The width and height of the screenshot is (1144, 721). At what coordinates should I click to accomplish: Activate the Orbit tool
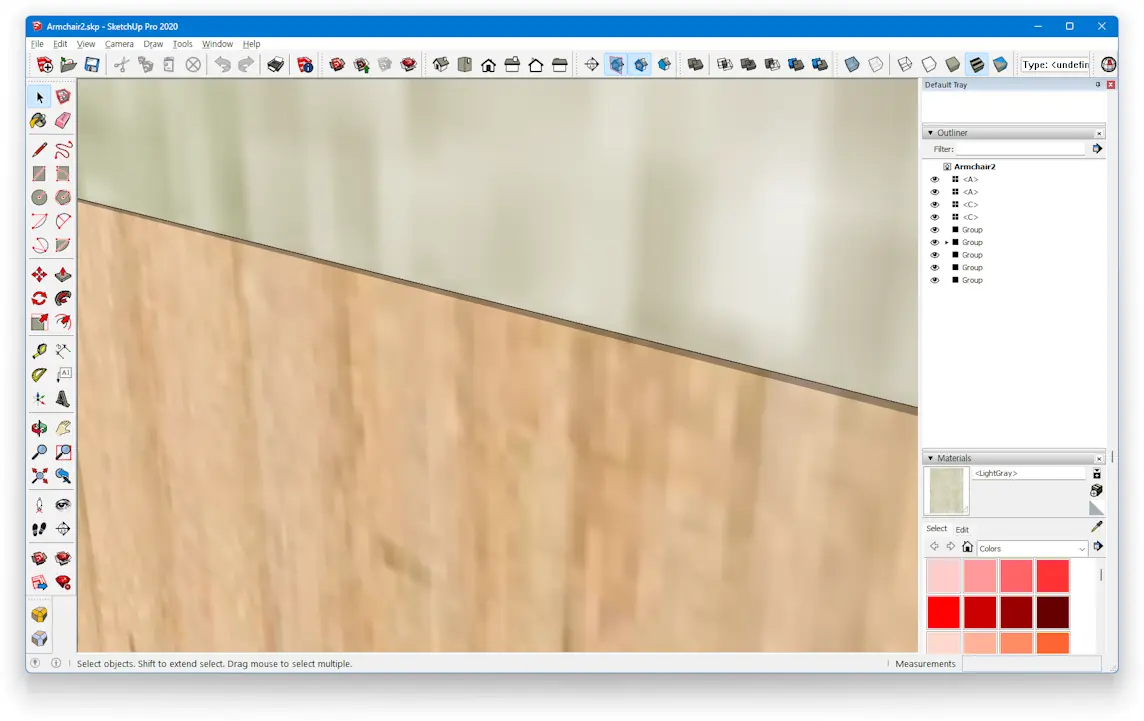(x=39, y=428)
